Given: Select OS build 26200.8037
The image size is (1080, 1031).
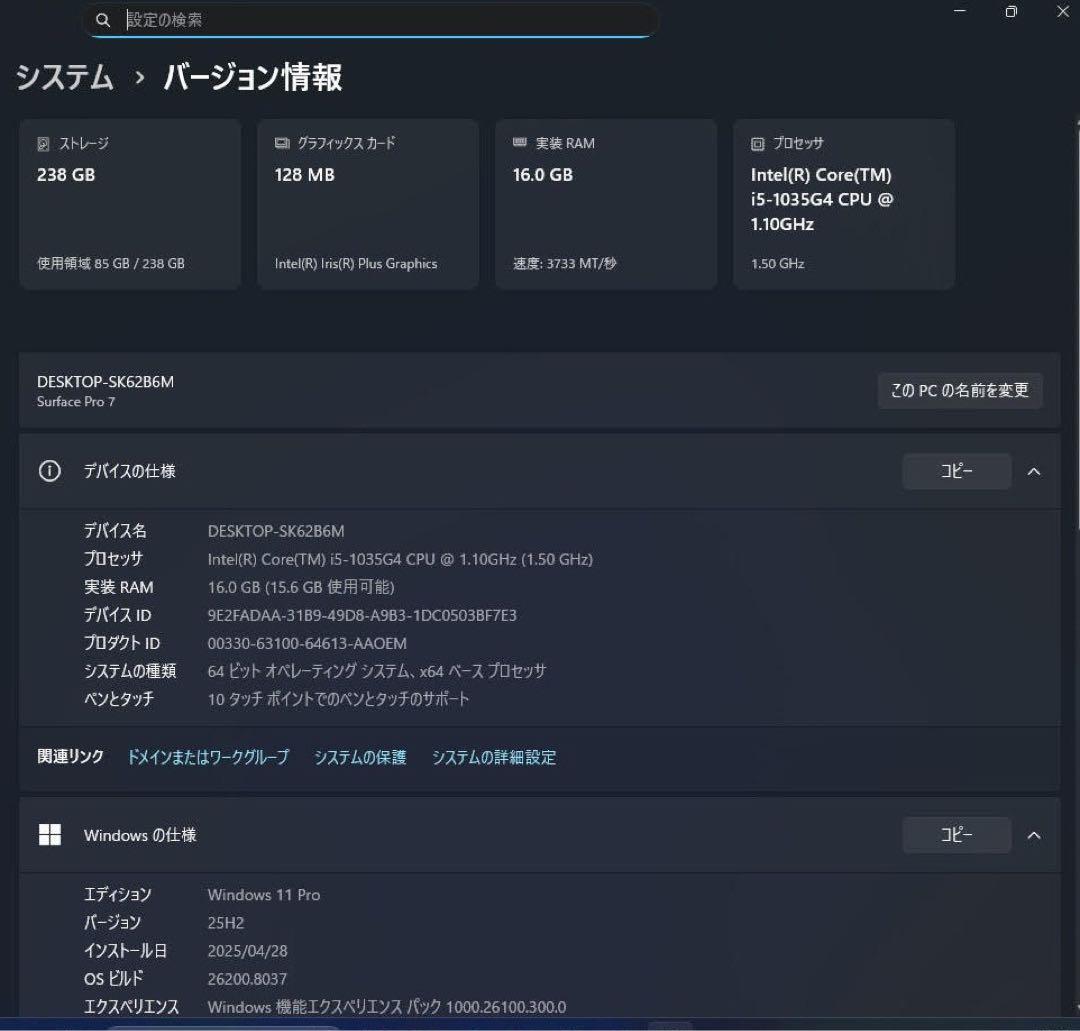Looking at the screenshot, I should [x=247, y=979].
